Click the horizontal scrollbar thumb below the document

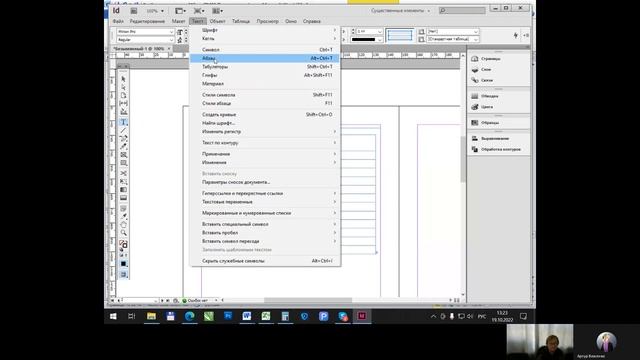pyautogui.click(x=308, y=300)
